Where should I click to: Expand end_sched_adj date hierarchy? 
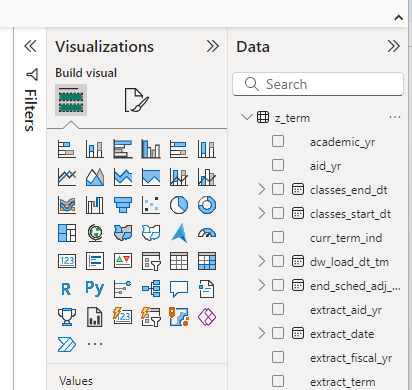[262, 285]
